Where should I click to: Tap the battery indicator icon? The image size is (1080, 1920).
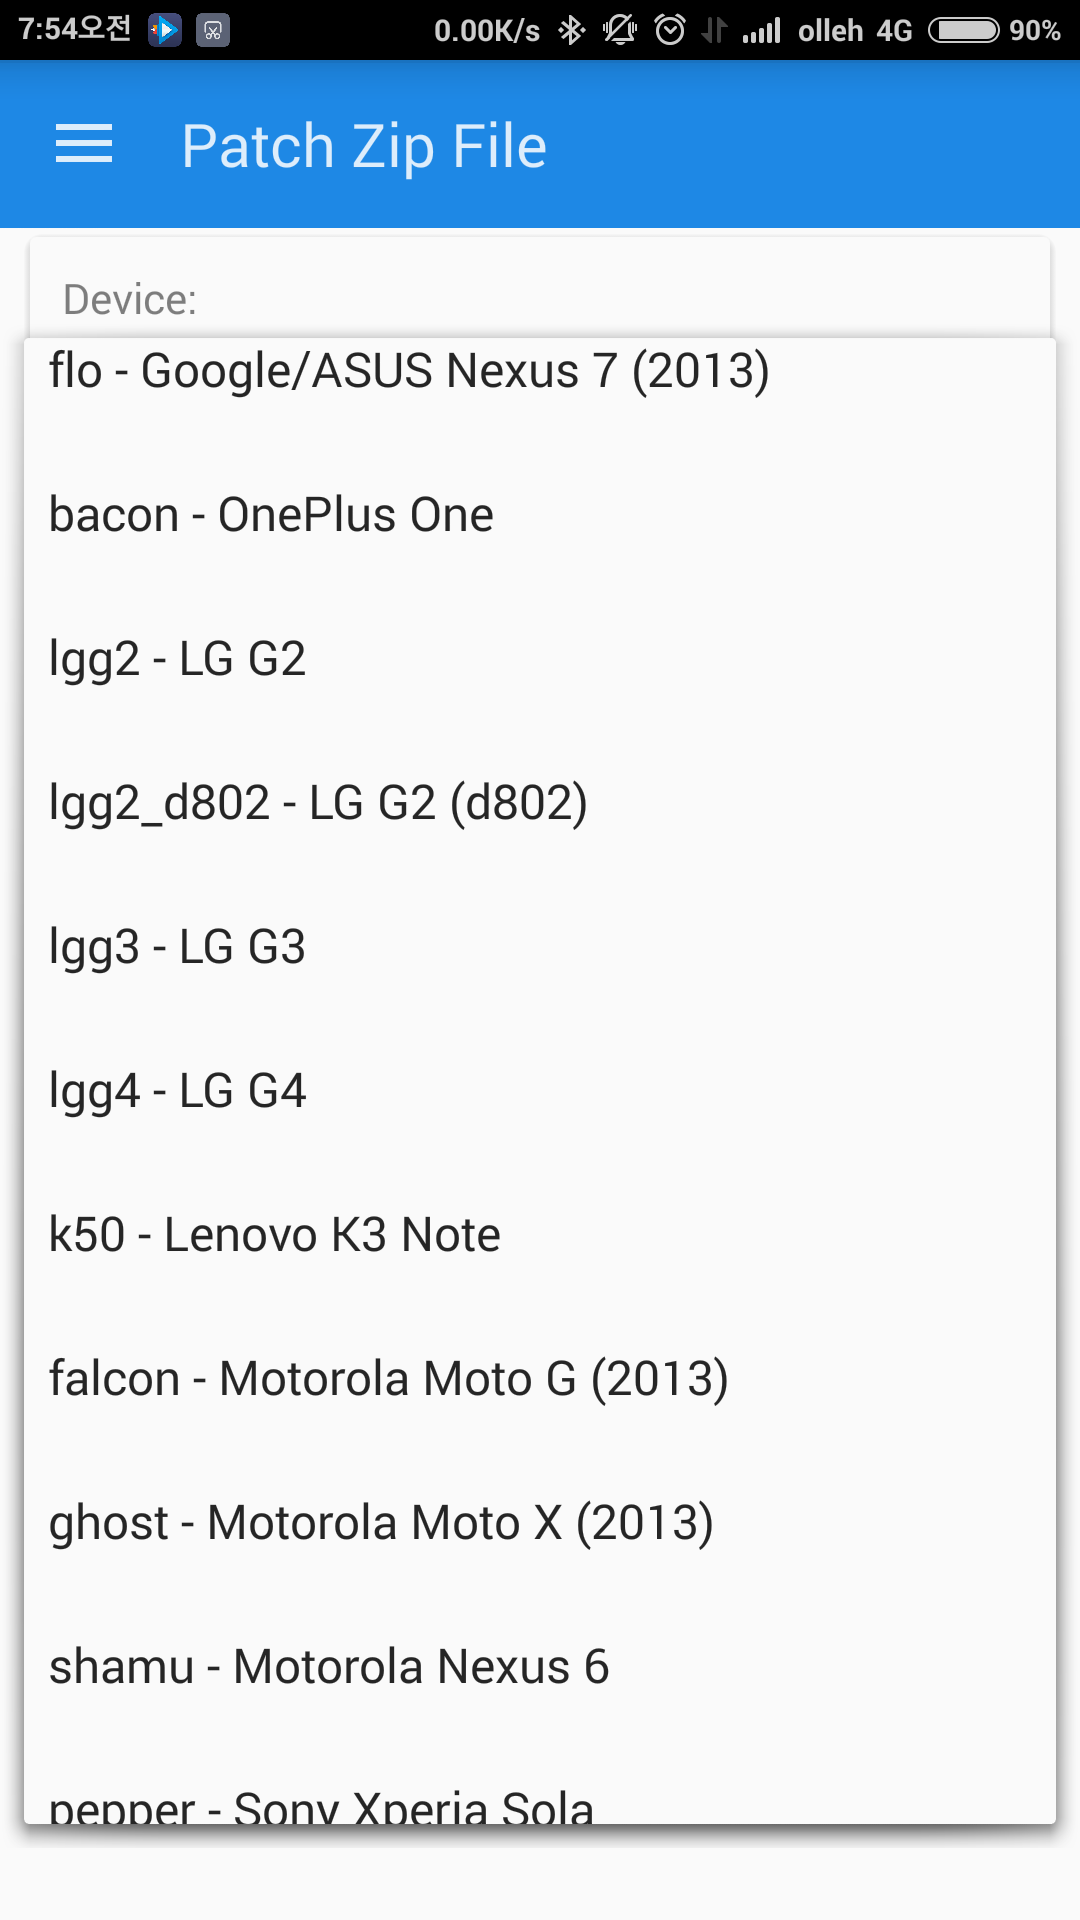tap(963, 30)
